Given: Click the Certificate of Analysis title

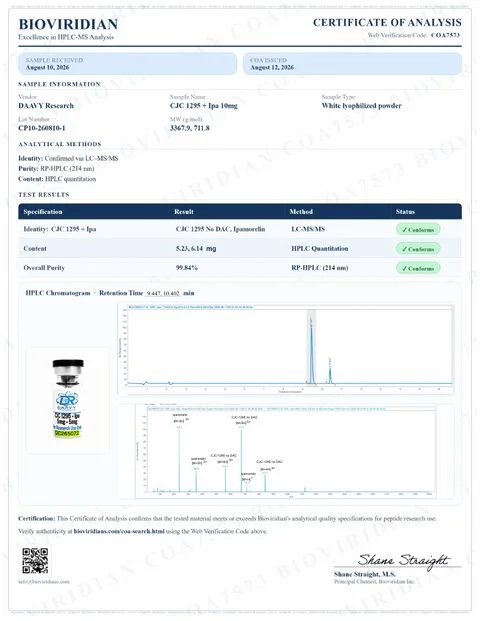Looking at the screenshot, I should tap(387, 23).
